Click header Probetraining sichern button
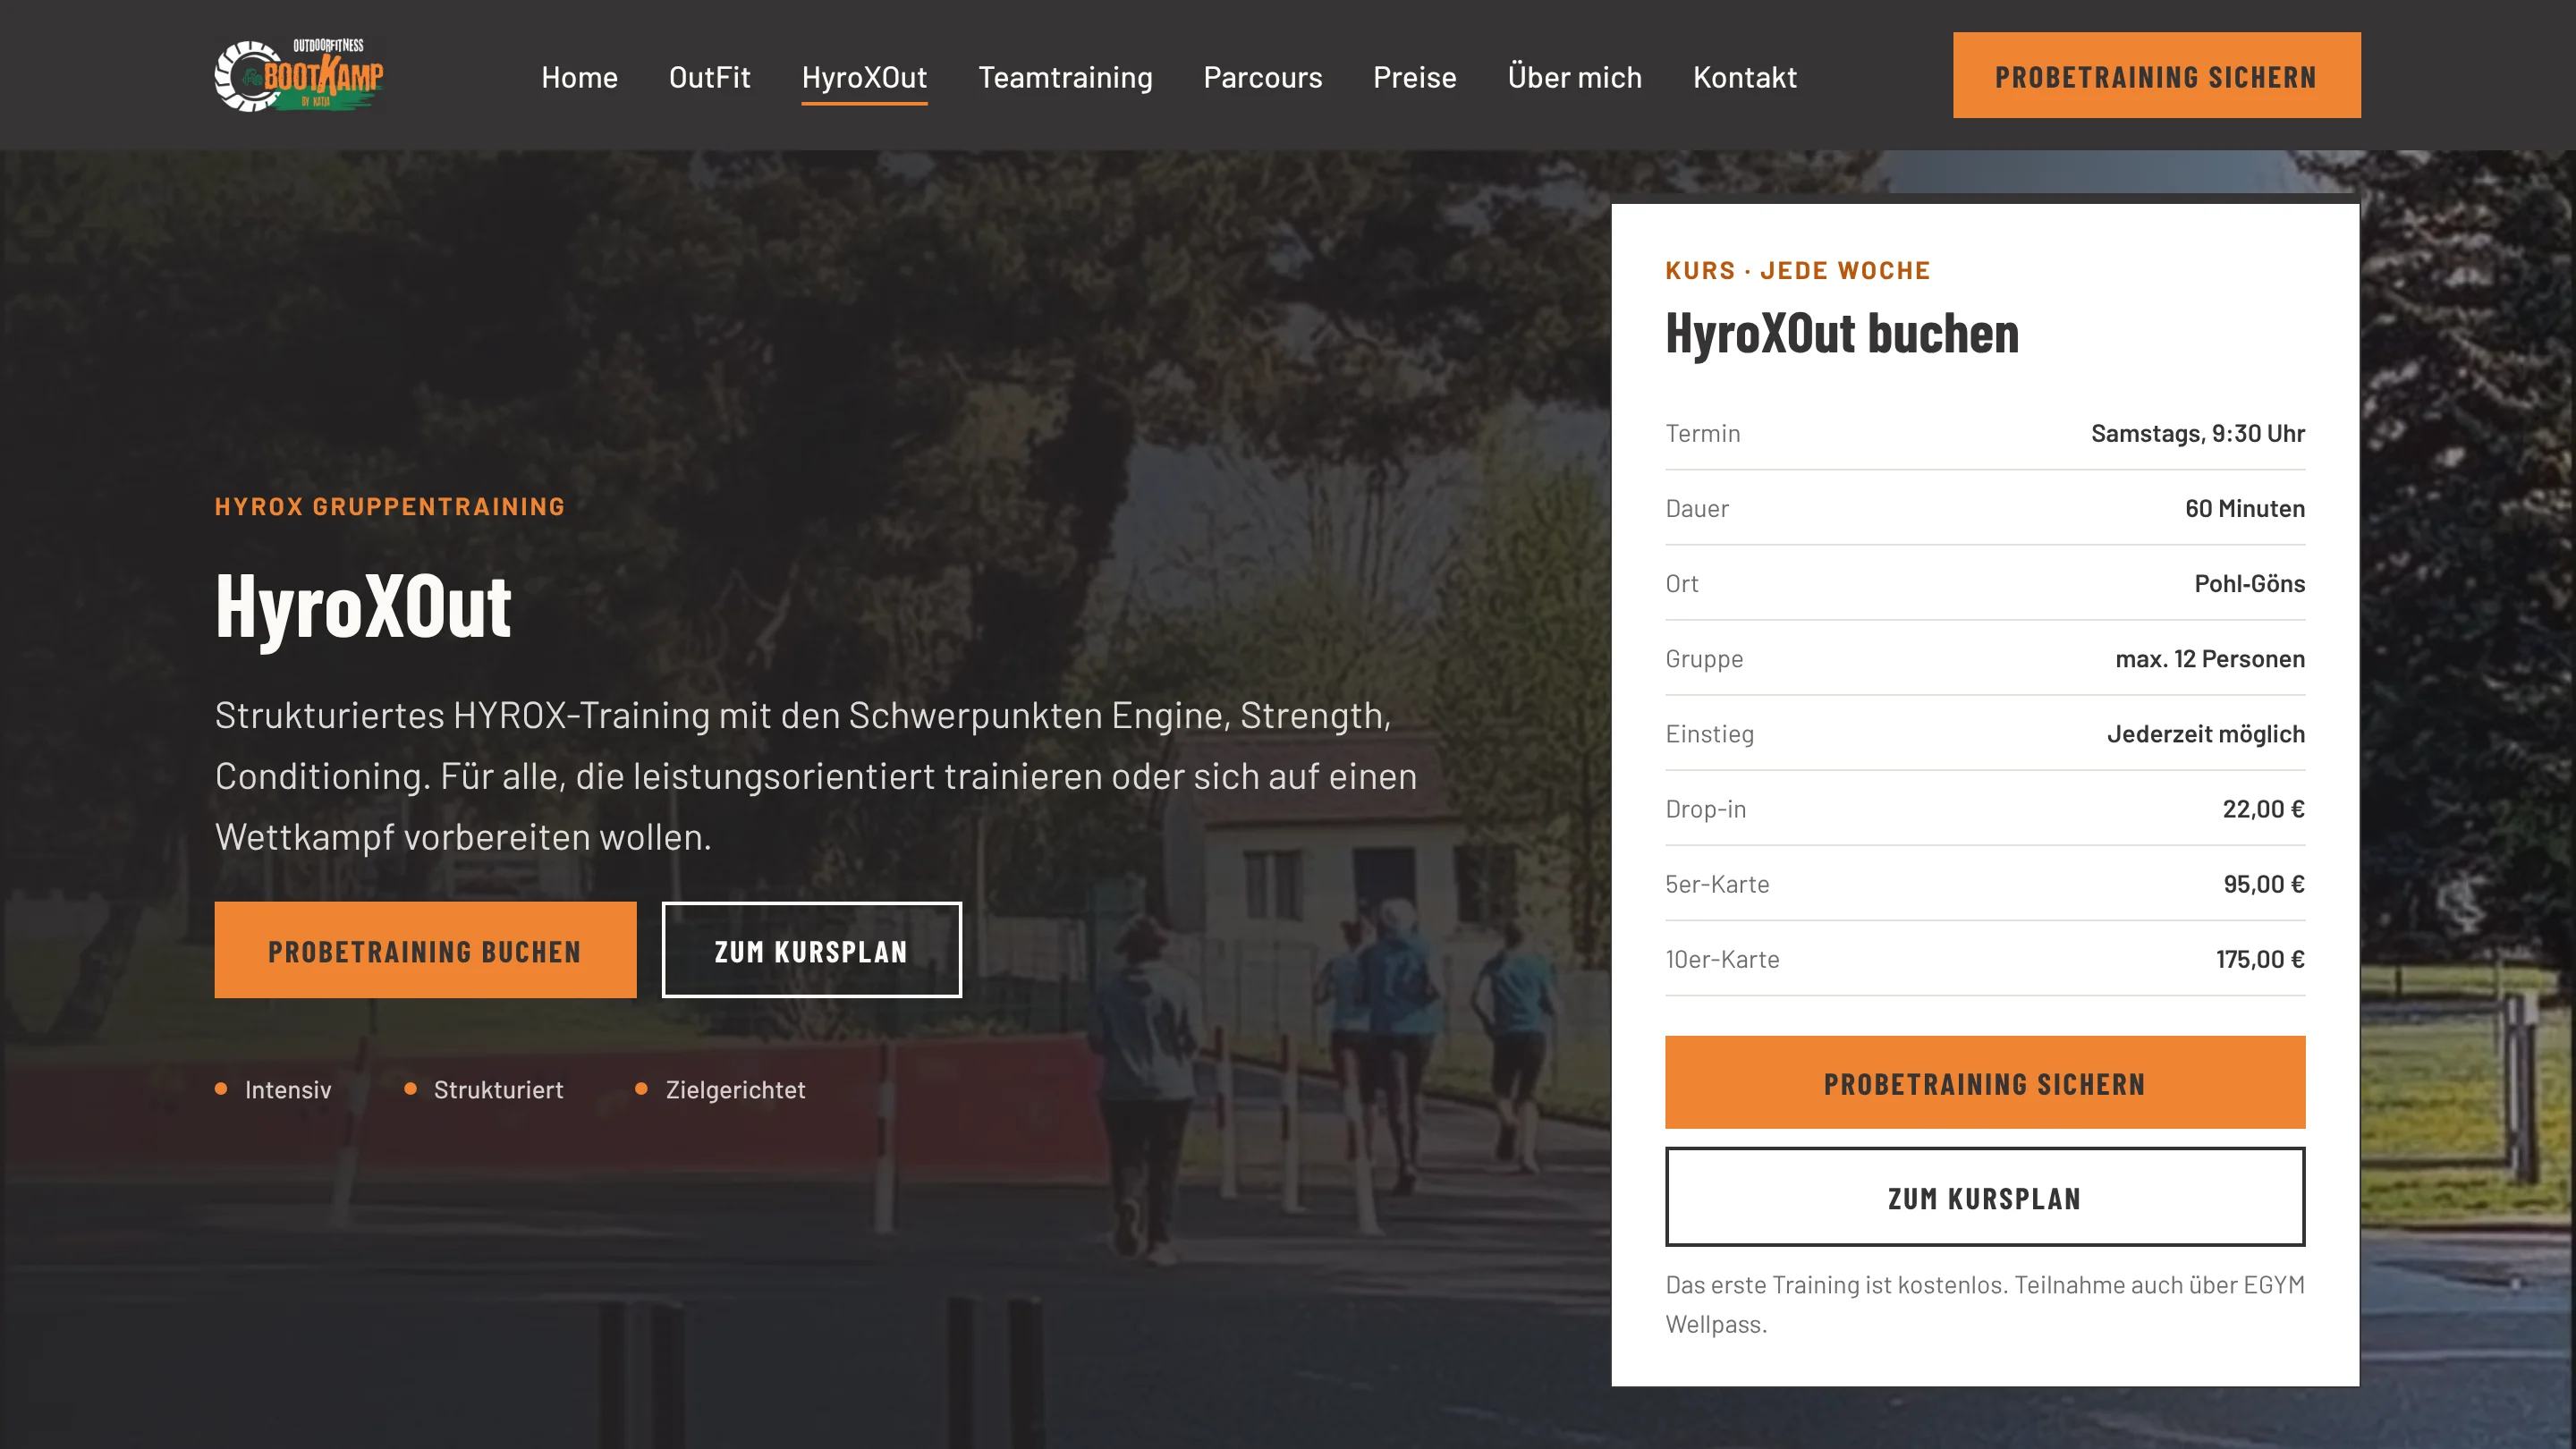 pyautogui.click(x=2156, y=75)
